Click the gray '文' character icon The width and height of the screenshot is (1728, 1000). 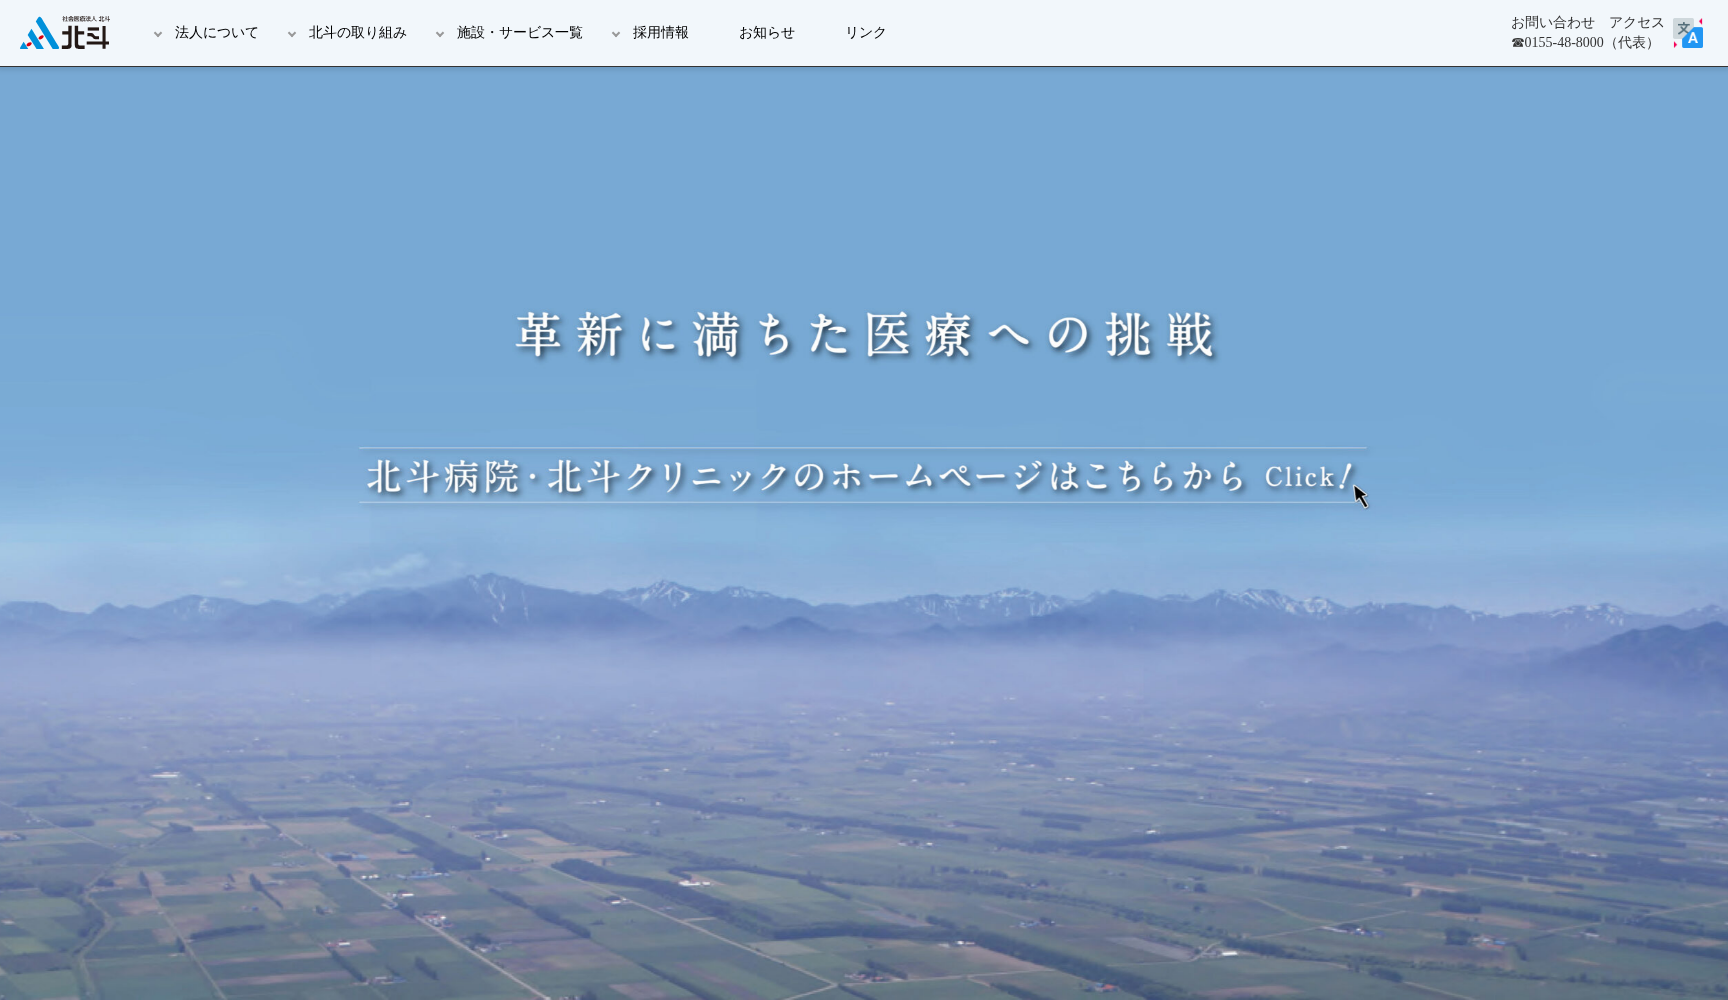coord(1683,28)
